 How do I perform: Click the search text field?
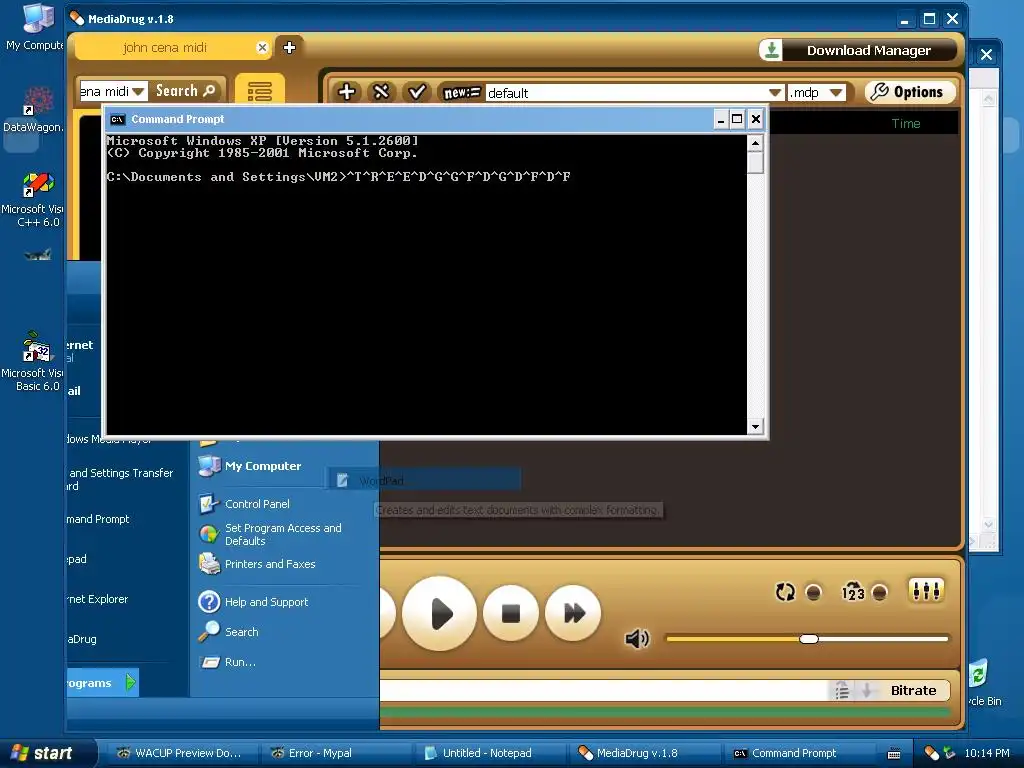click(105, 91)
